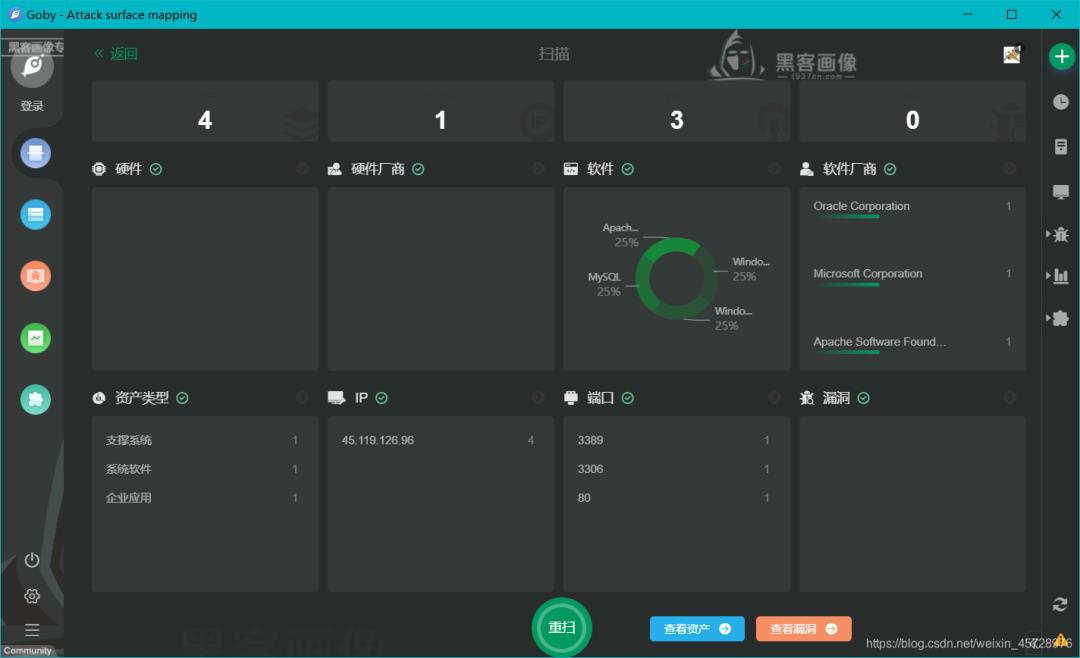Open the blue asset list icon in left sidebar
The height and width of the screenshot is (658, 1080).
35,214
